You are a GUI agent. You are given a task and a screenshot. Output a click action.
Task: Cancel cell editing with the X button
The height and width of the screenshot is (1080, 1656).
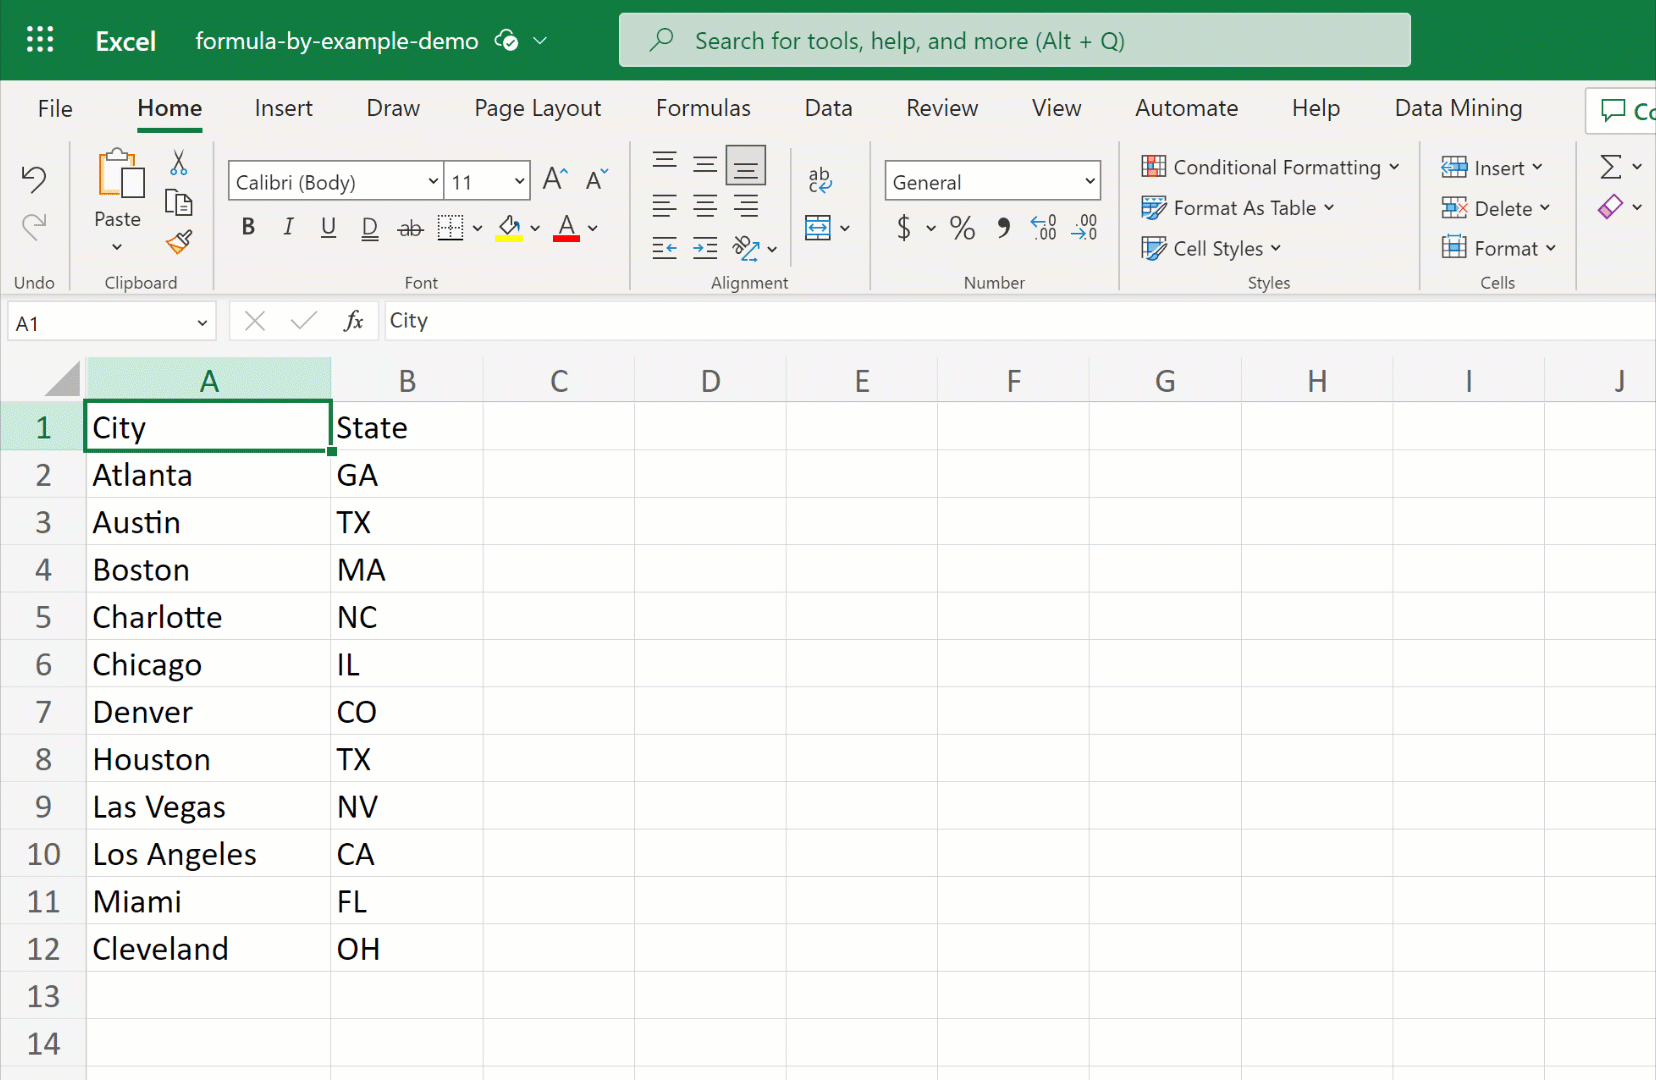click(x=254, y=321)
